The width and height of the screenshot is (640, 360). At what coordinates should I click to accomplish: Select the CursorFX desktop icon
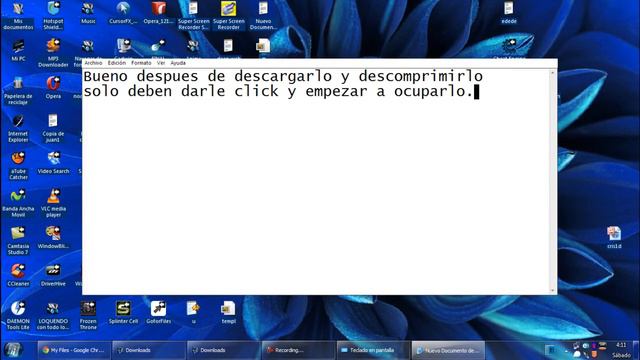(x=123, y=13)
